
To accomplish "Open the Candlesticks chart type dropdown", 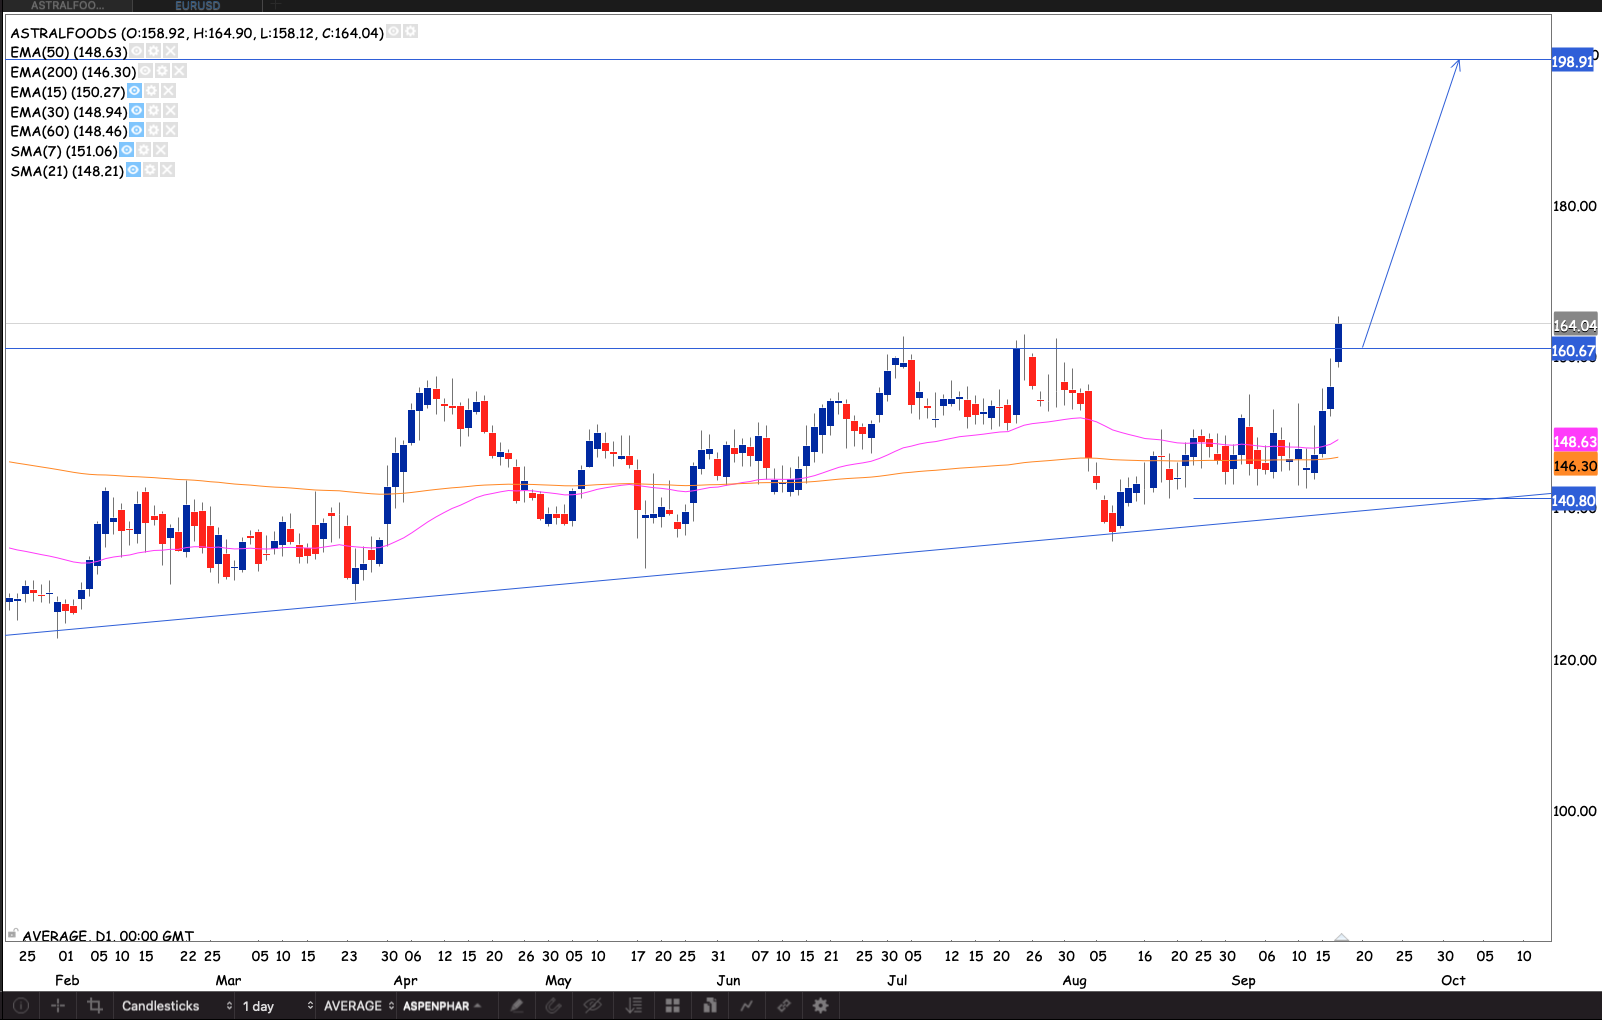I will pyautogui.click(x=176, y=1006).
